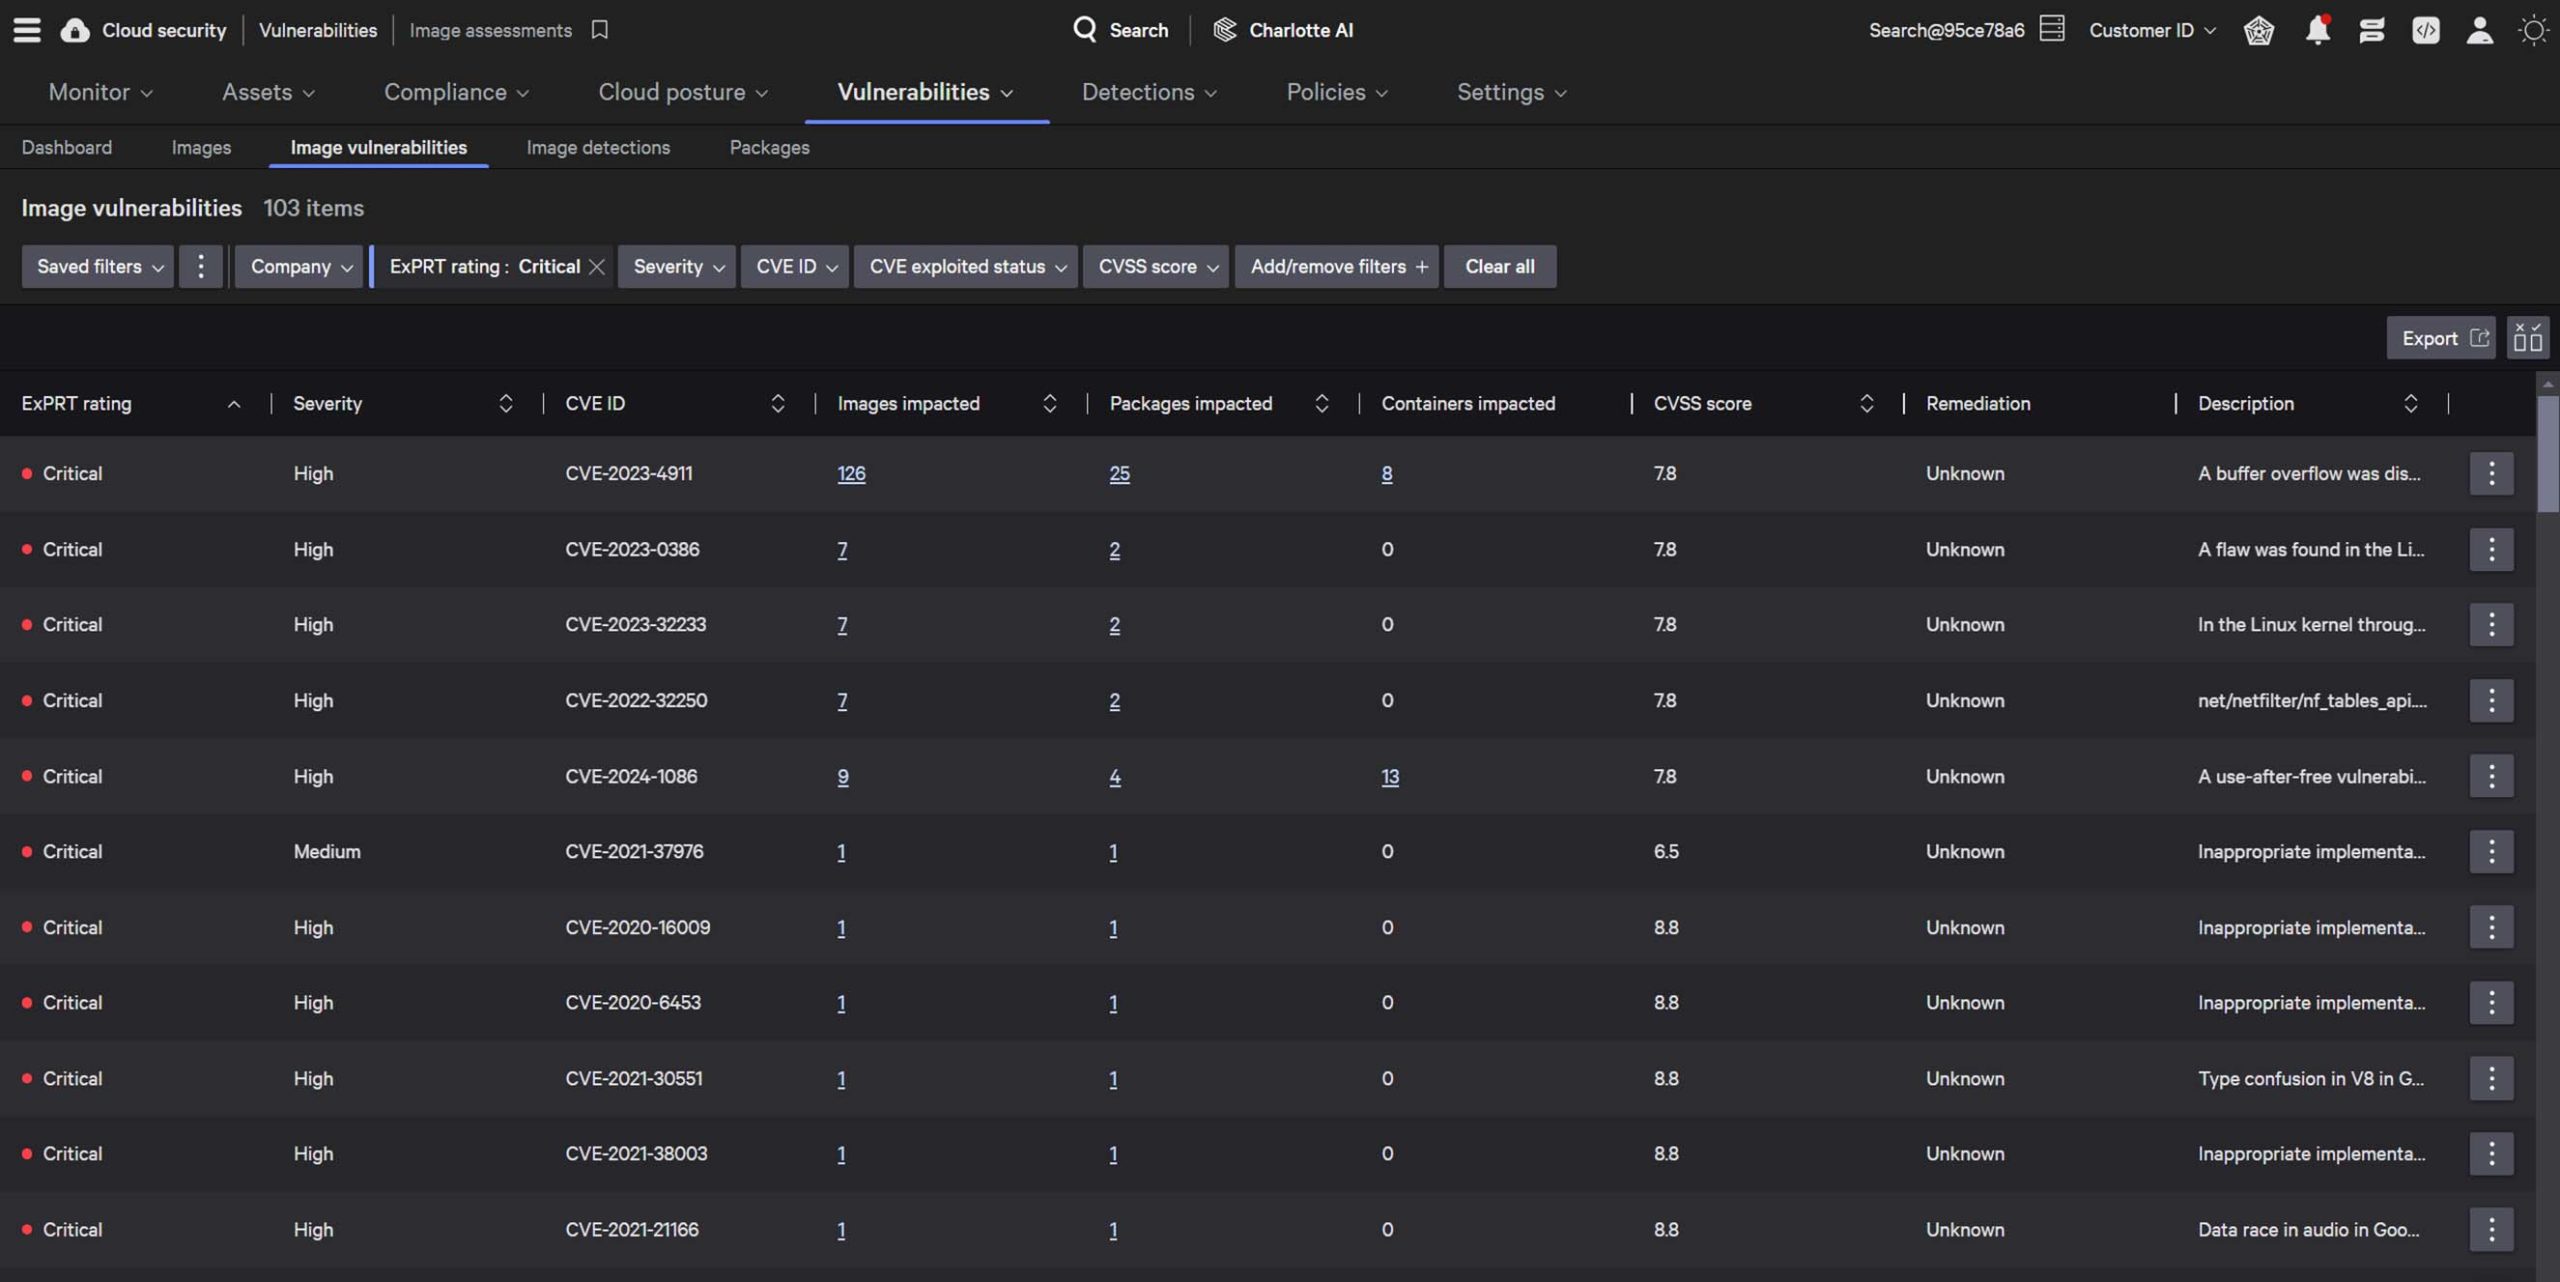
Task: Open the Cloud posture menu
Action: [x=683, y=92]
